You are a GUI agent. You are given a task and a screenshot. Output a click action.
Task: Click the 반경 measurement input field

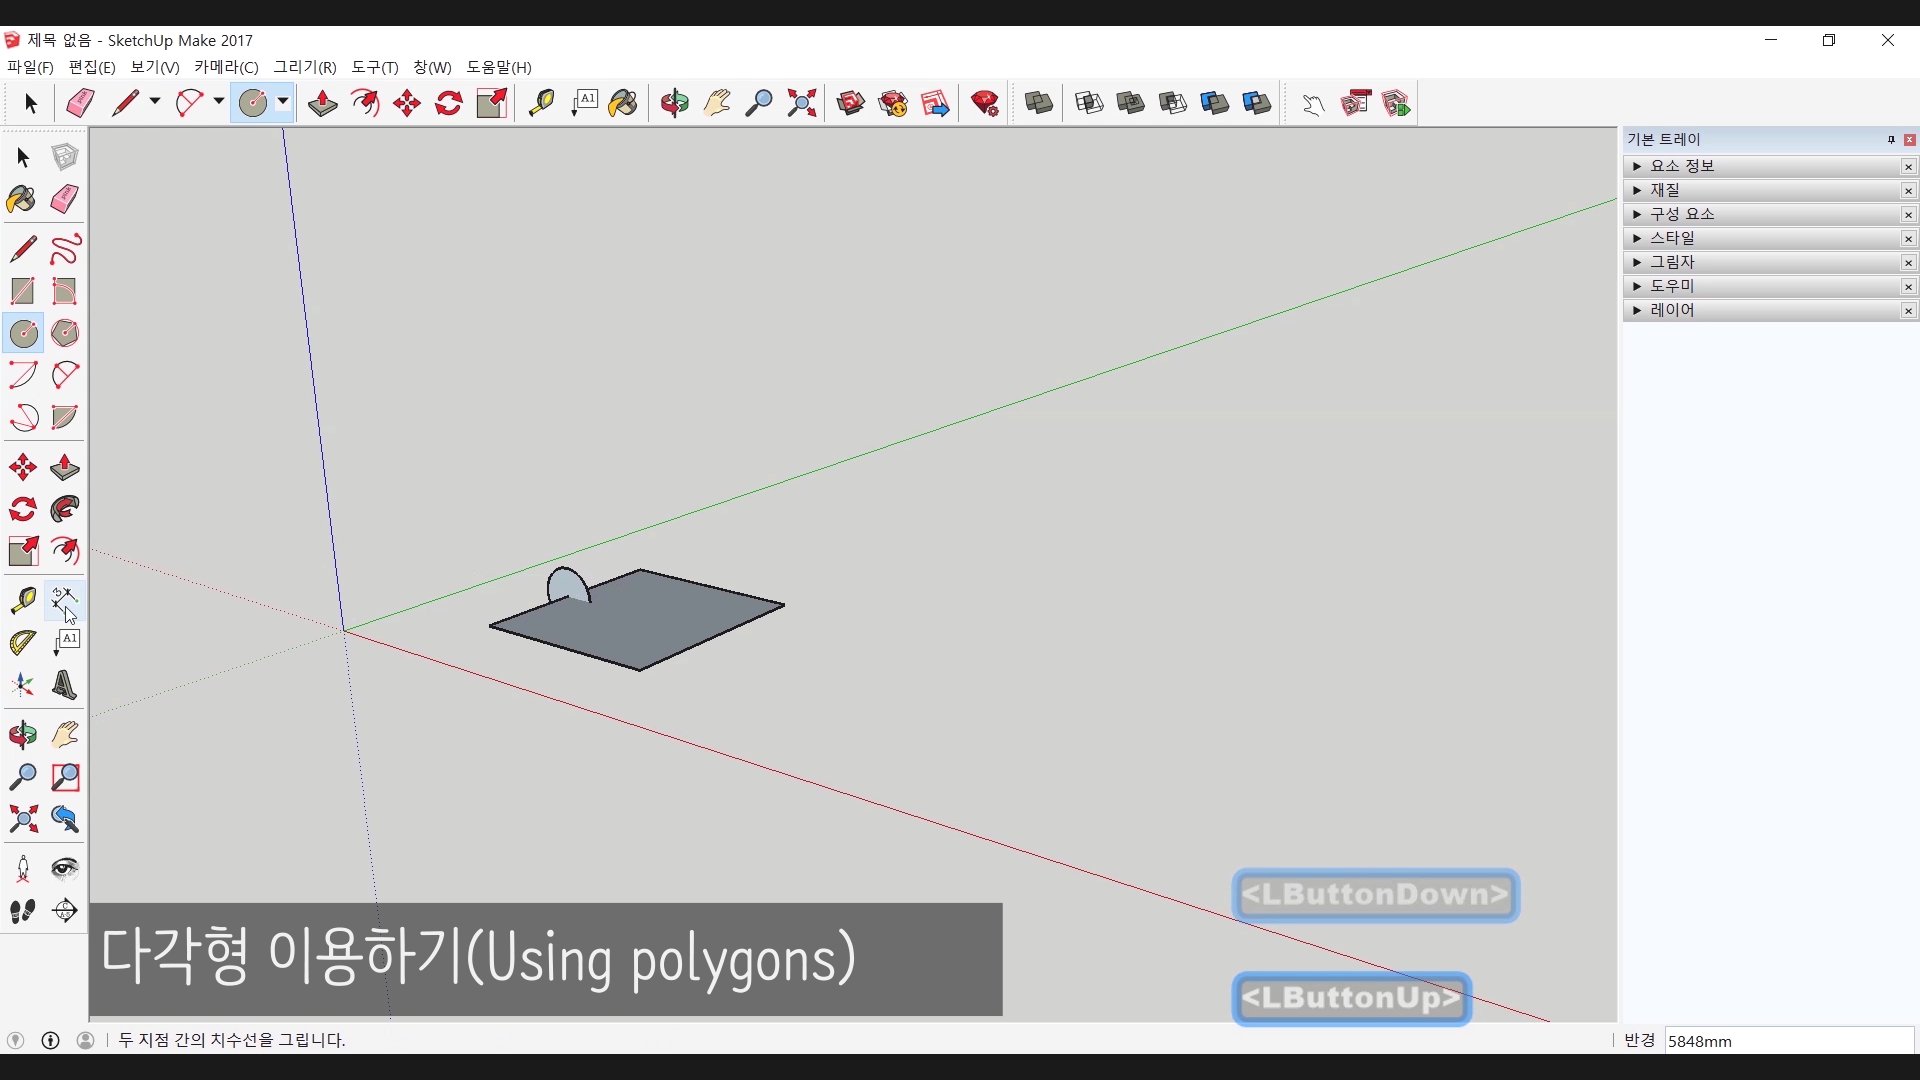[1788, 1041]
